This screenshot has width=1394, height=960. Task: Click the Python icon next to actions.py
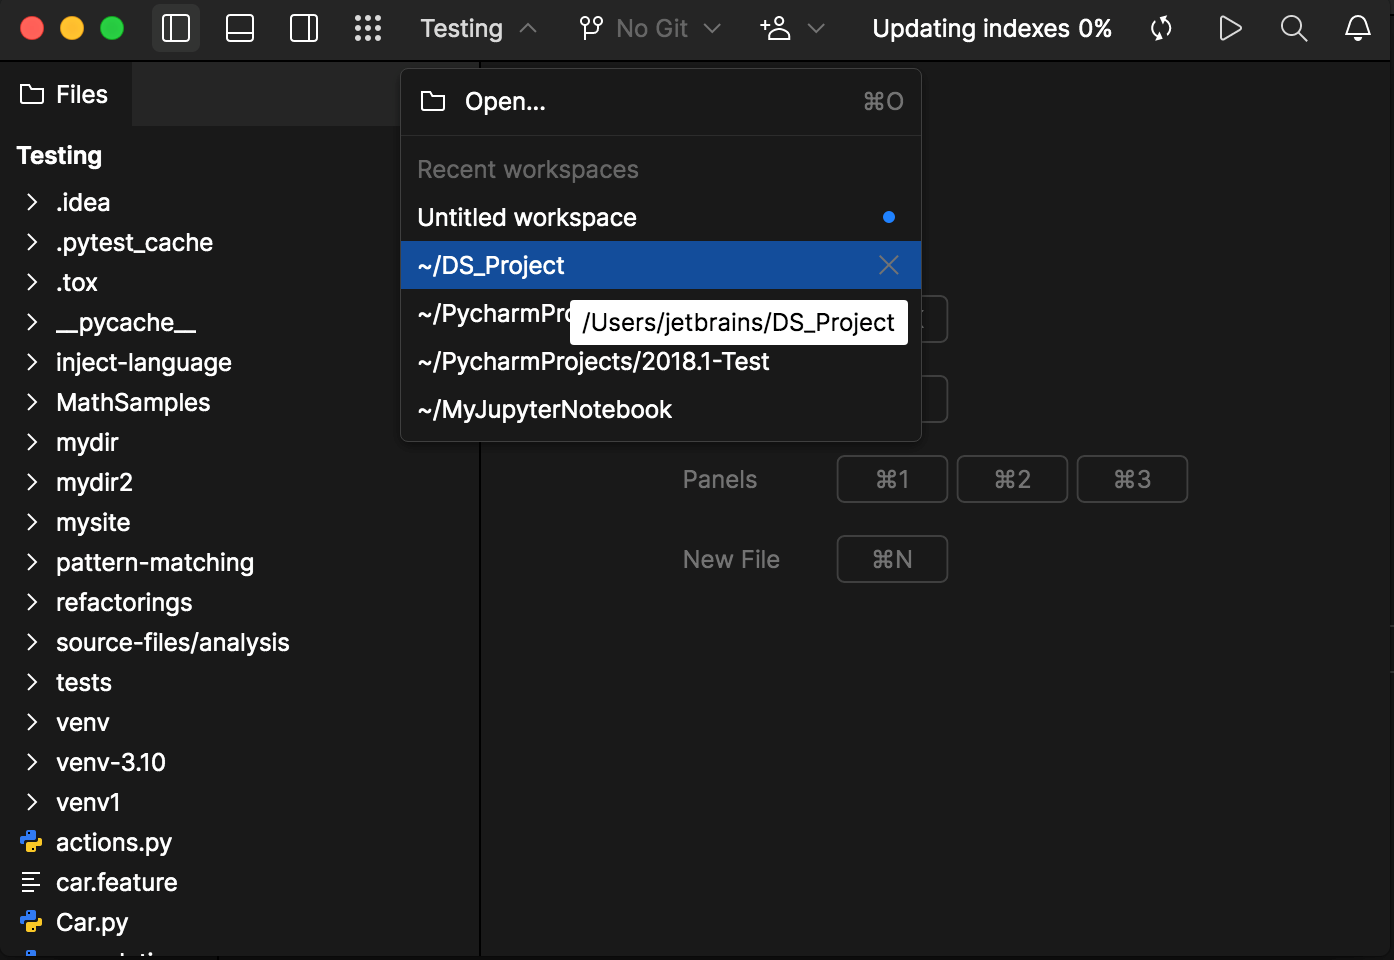click(31, 842)
